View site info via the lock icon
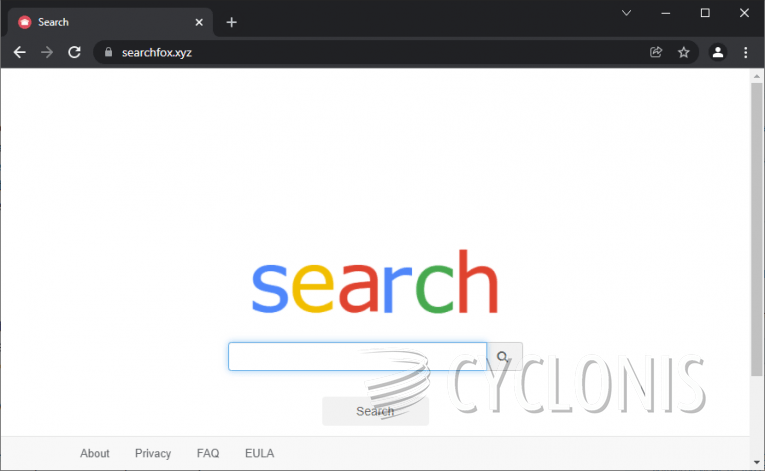 [108, 52]
